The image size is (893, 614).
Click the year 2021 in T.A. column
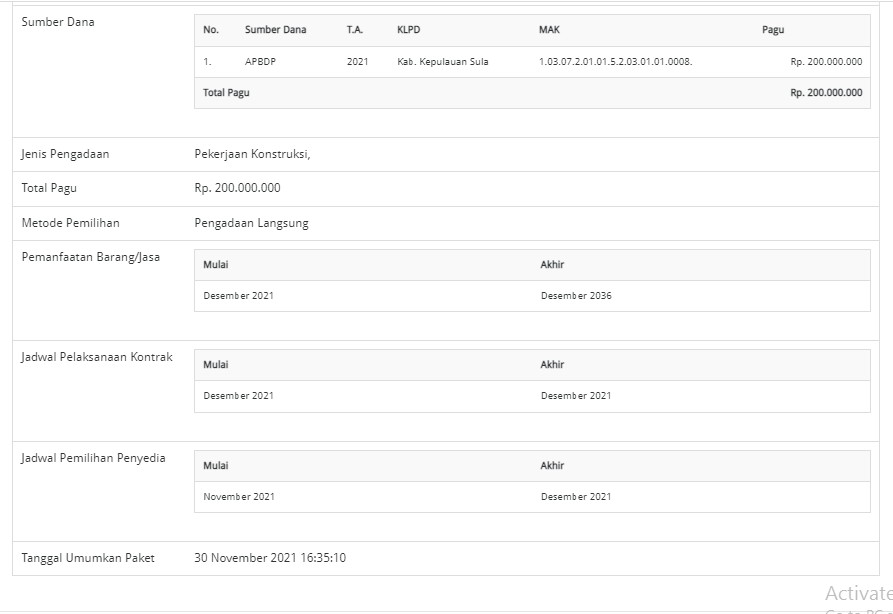point(357,62)
